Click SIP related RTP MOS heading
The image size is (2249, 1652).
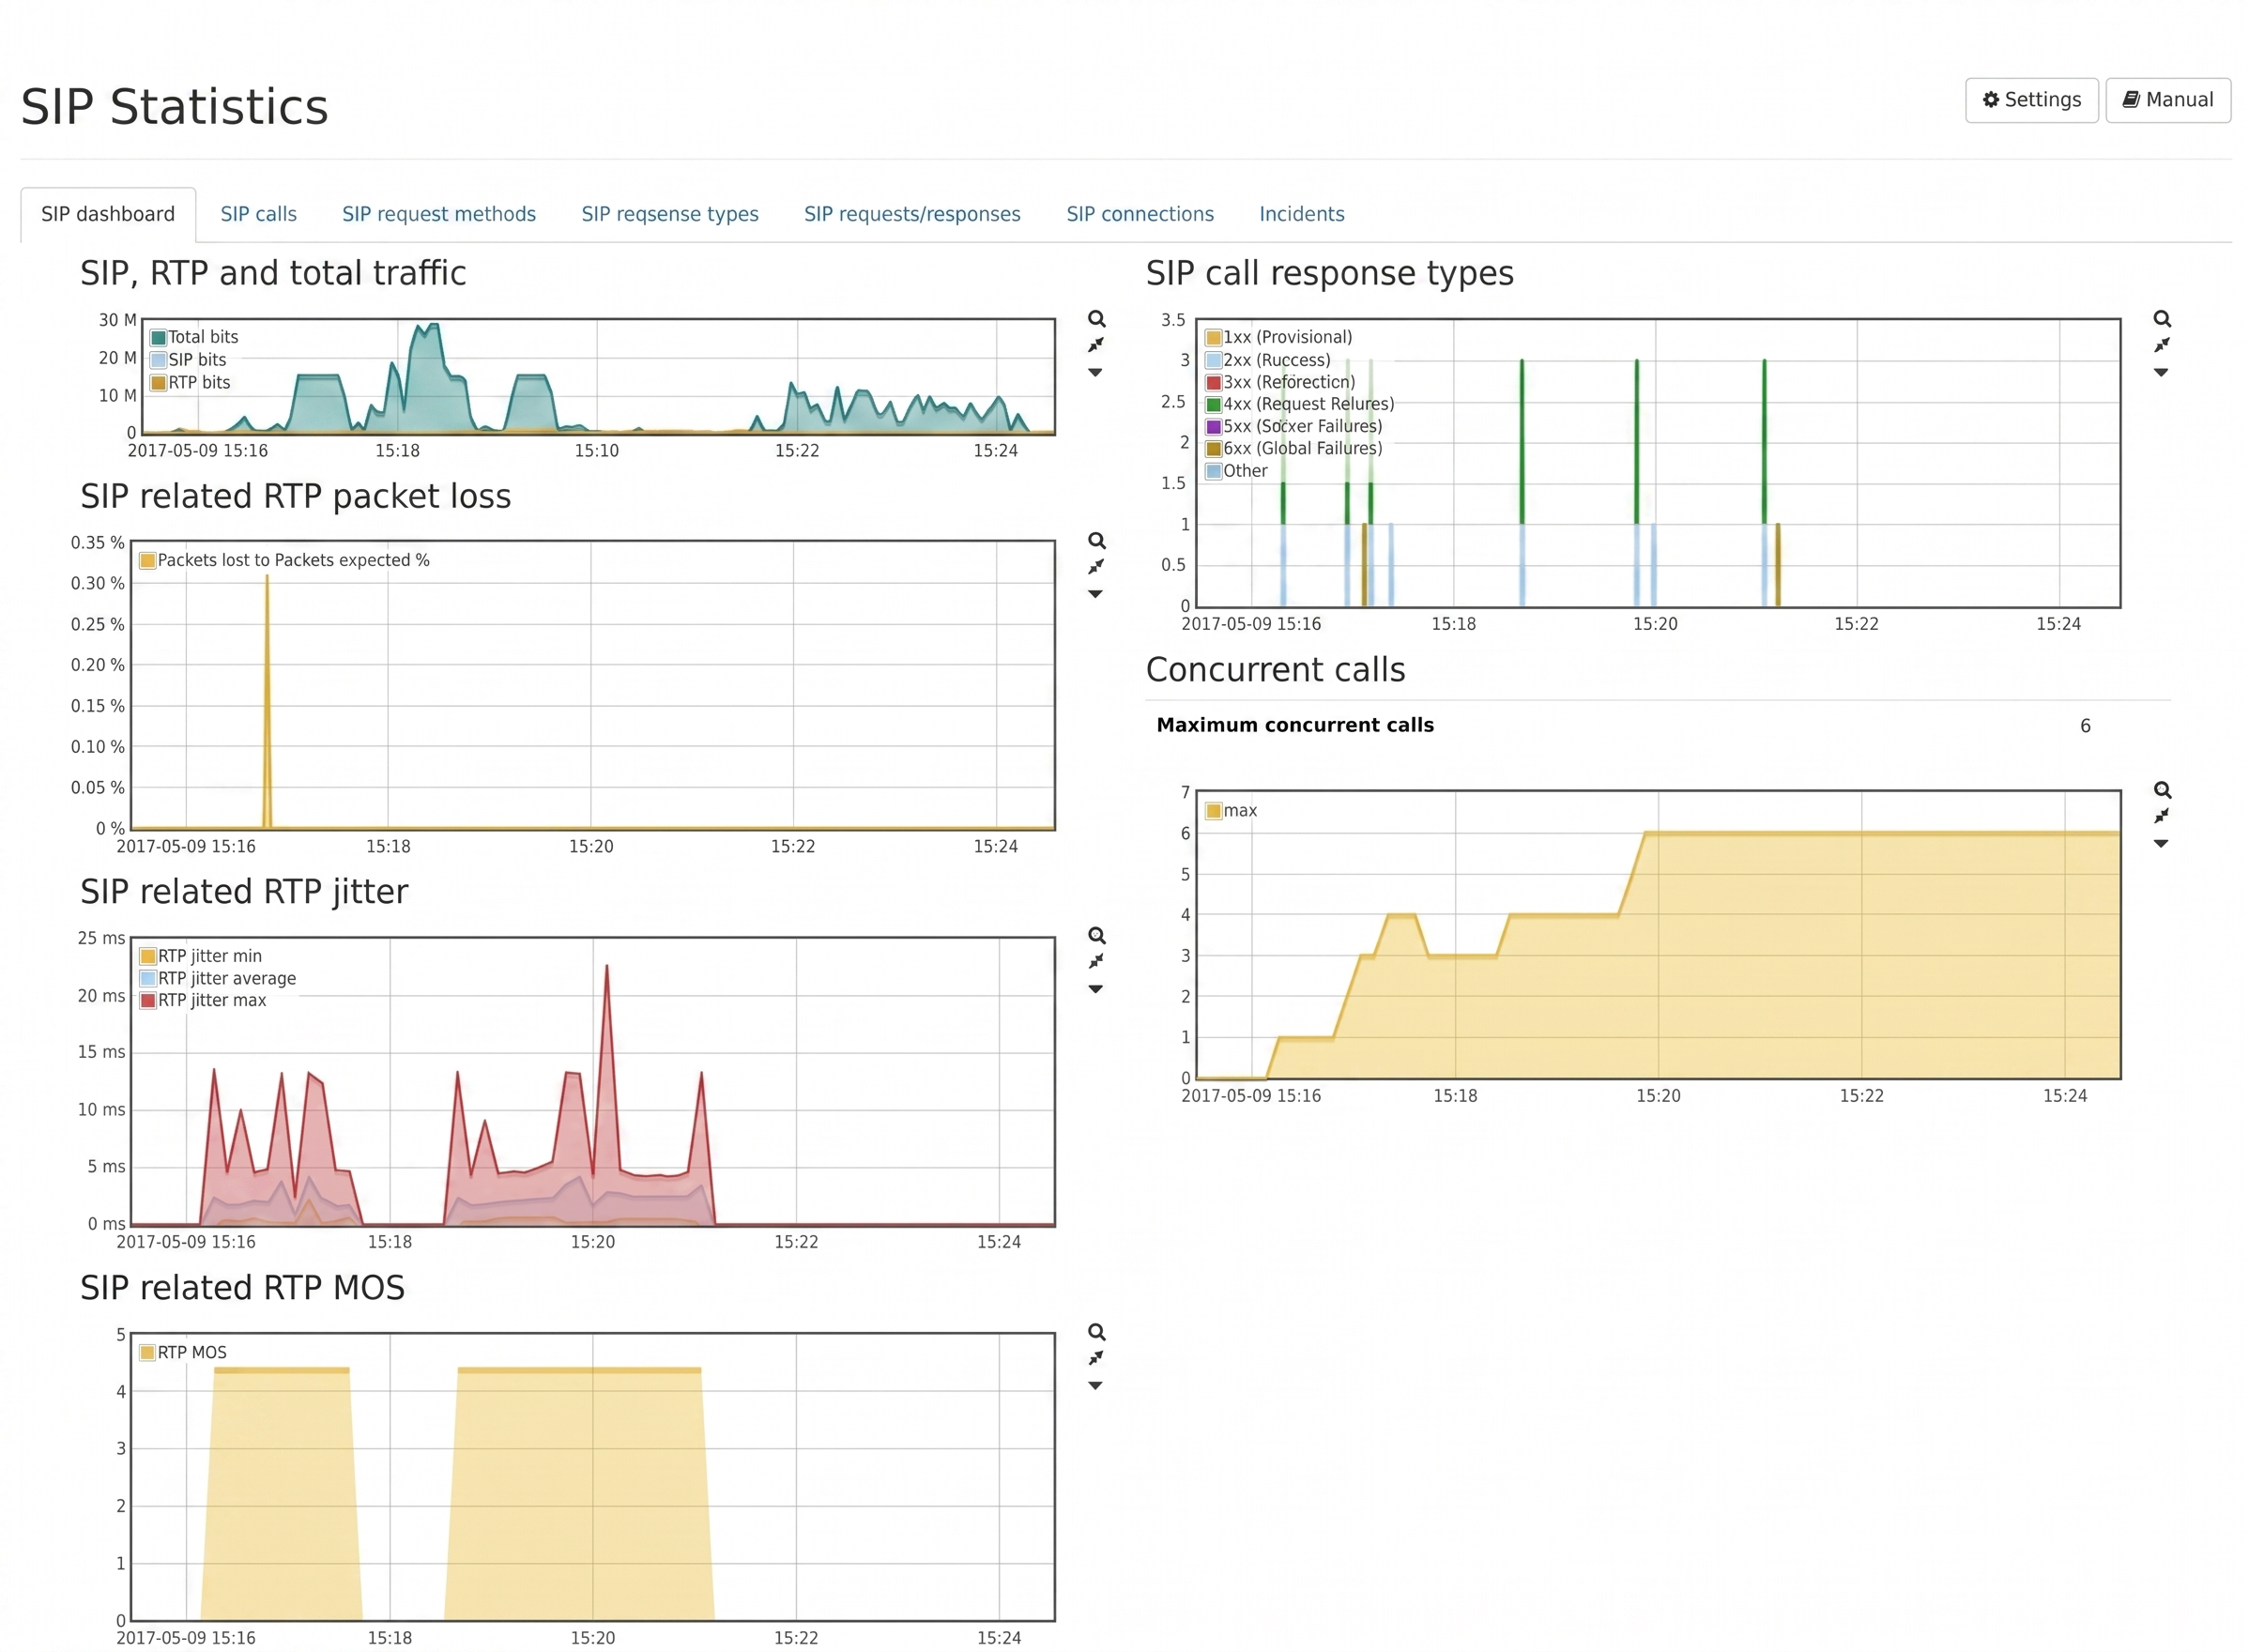[x=242, y=1287]
